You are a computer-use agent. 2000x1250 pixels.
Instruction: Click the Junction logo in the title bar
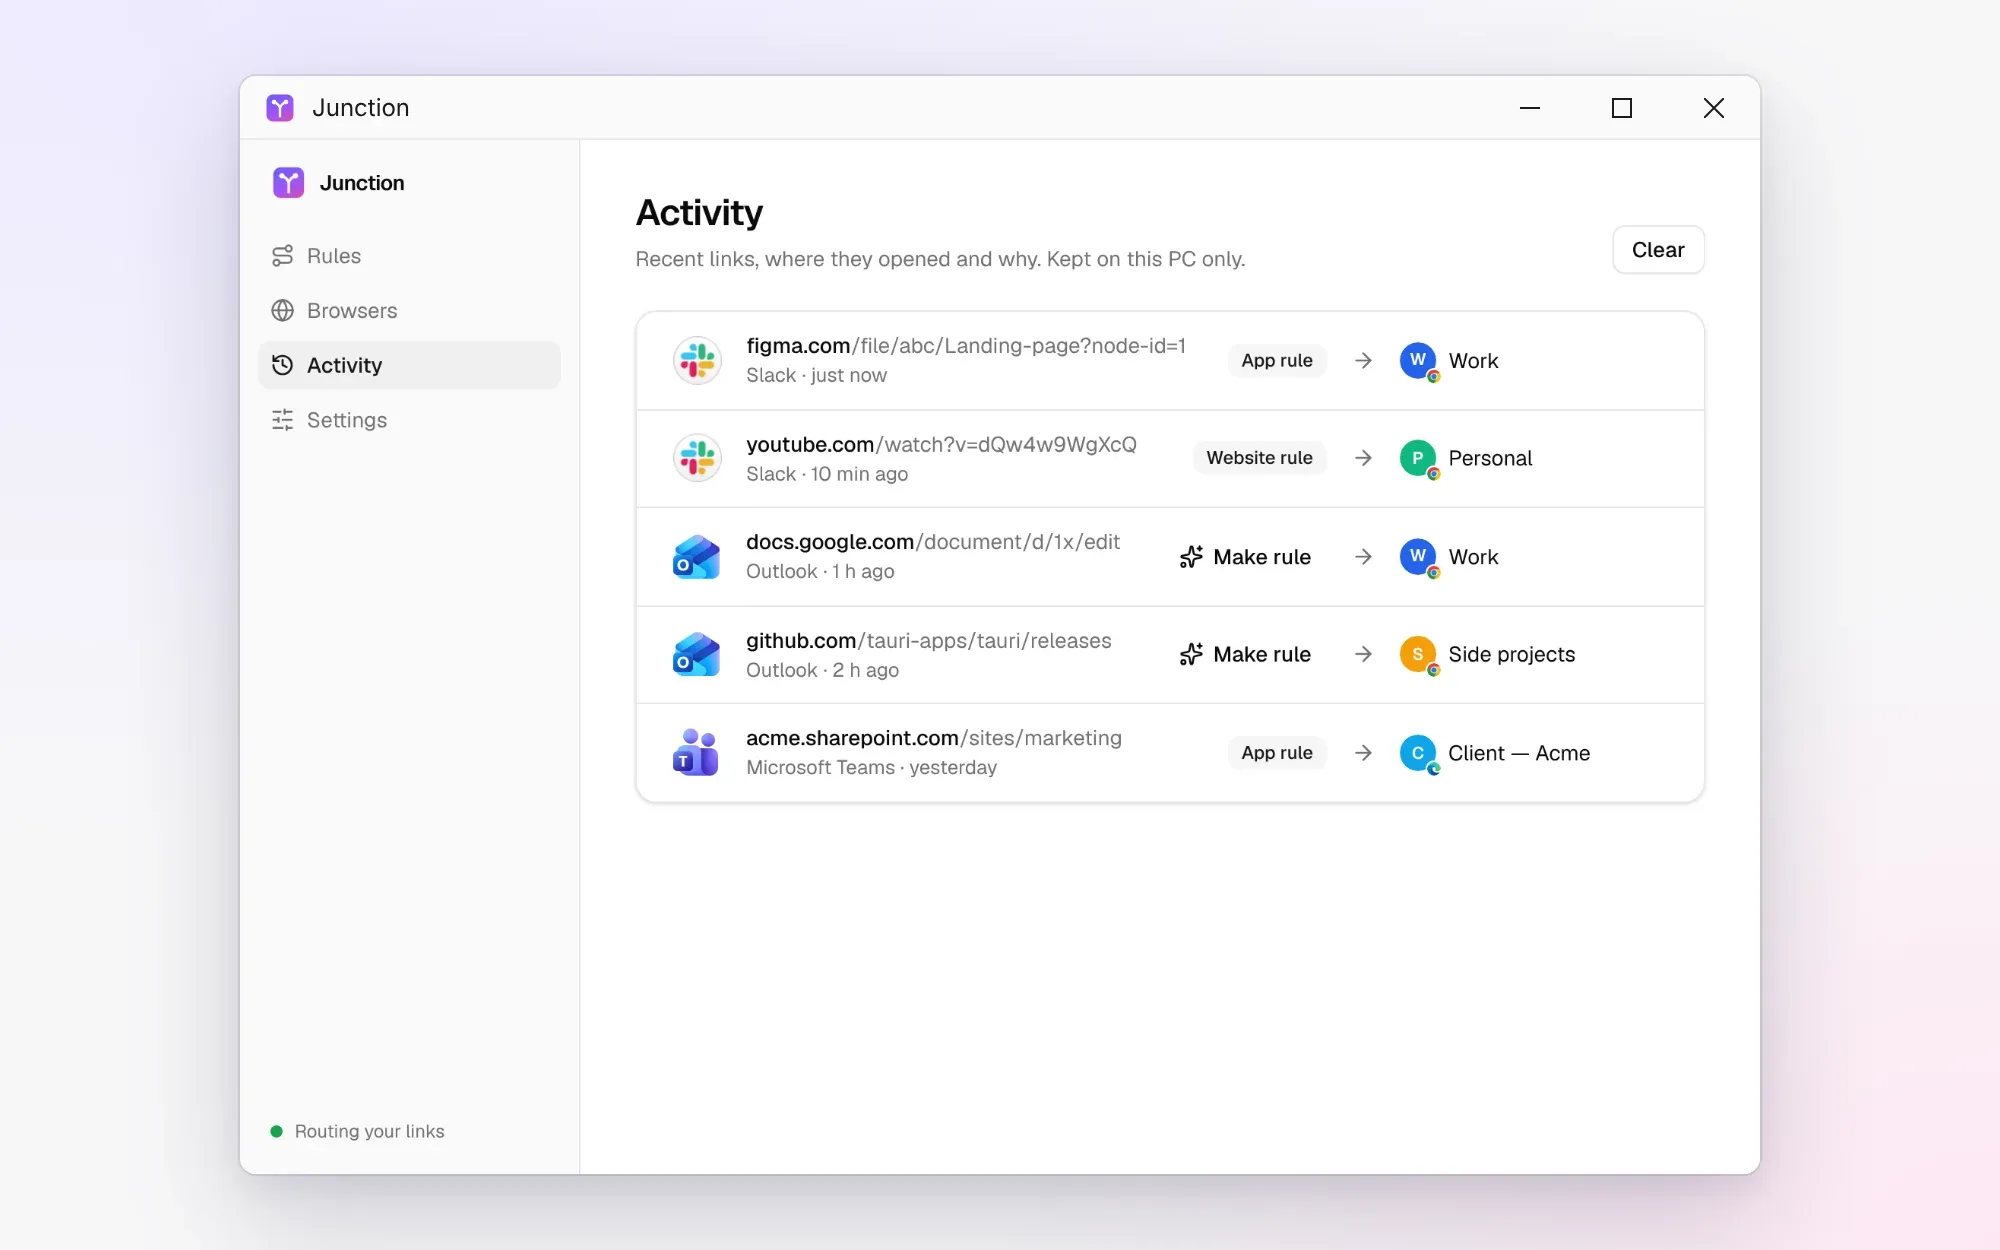[280, 108]
